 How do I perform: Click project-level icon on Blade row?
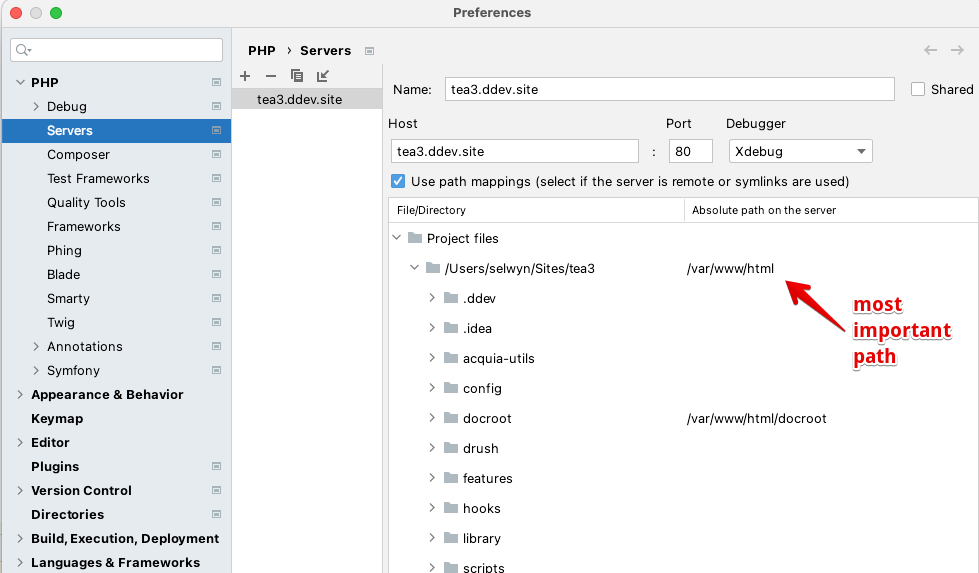[216, 274]
